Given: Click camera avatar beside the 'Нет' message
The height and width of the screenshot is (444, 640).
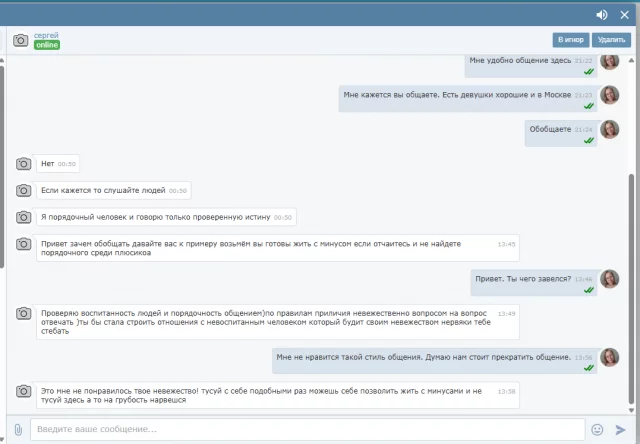Looking at the screenshot, I should (23, 164).
